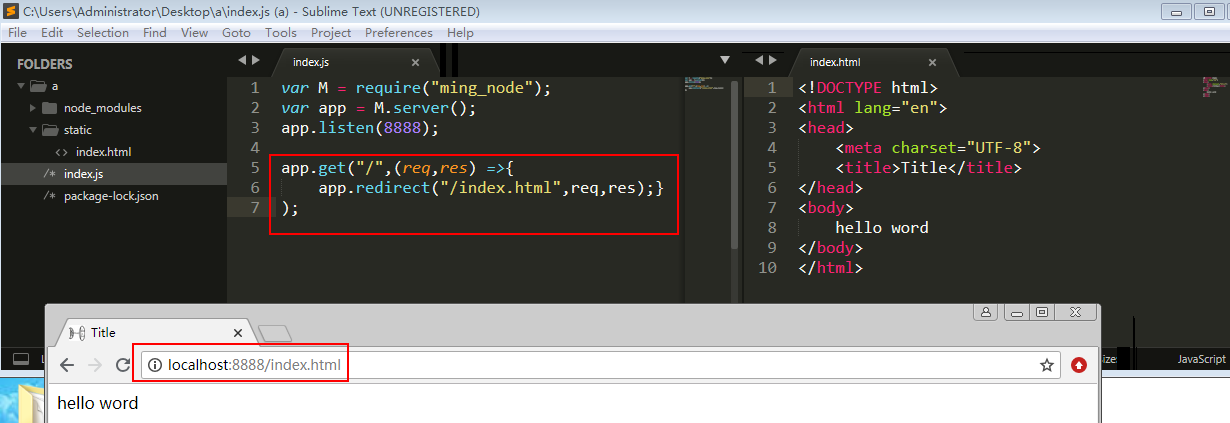Click the node_modules folder icon

(x=50, y=108)
